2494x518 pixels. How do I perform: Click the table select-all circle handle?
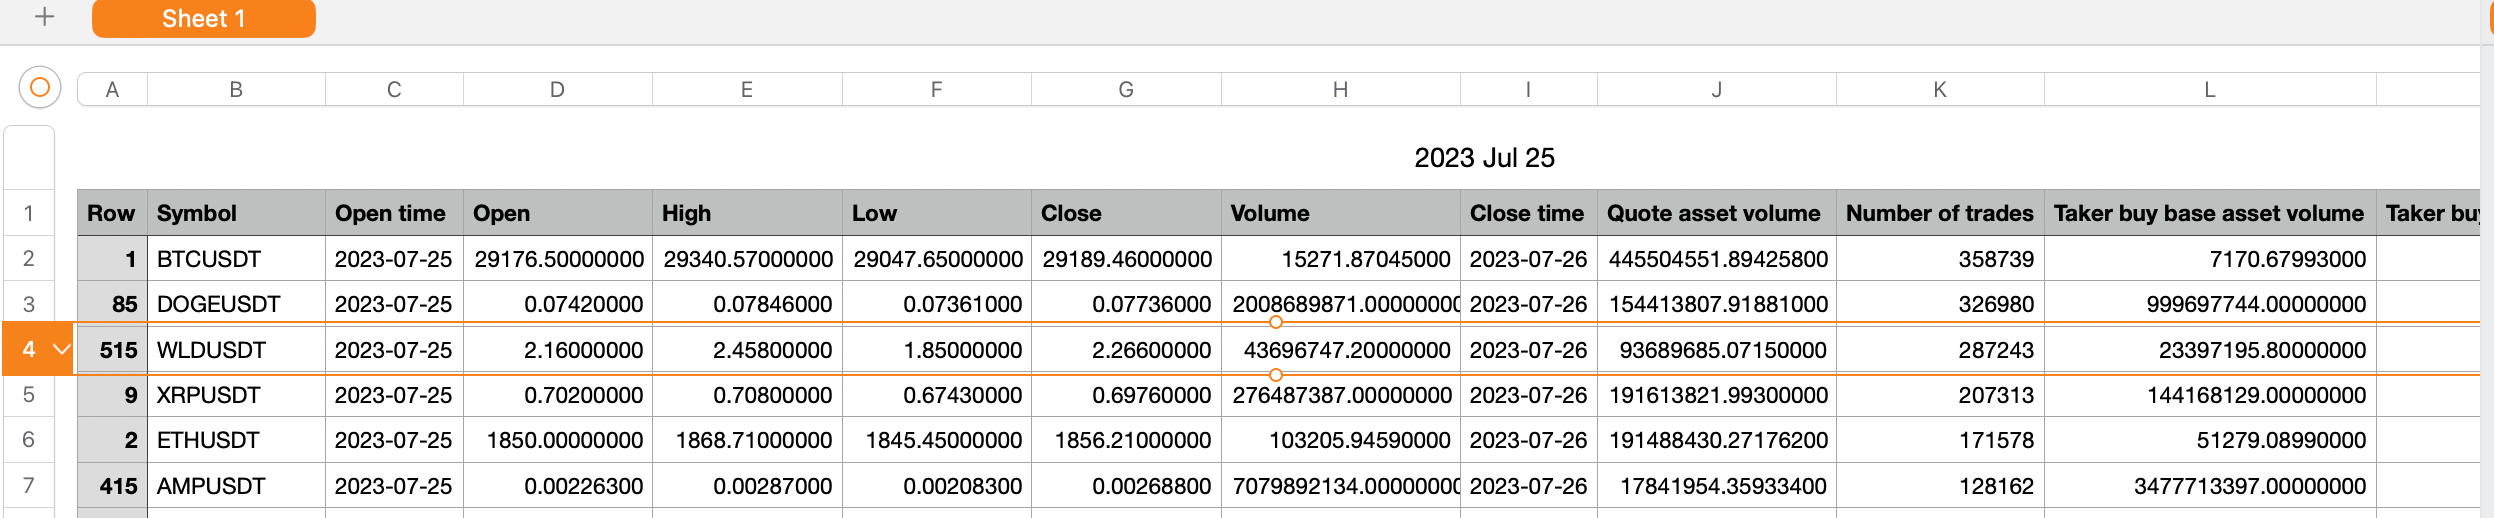coord(40,88)
